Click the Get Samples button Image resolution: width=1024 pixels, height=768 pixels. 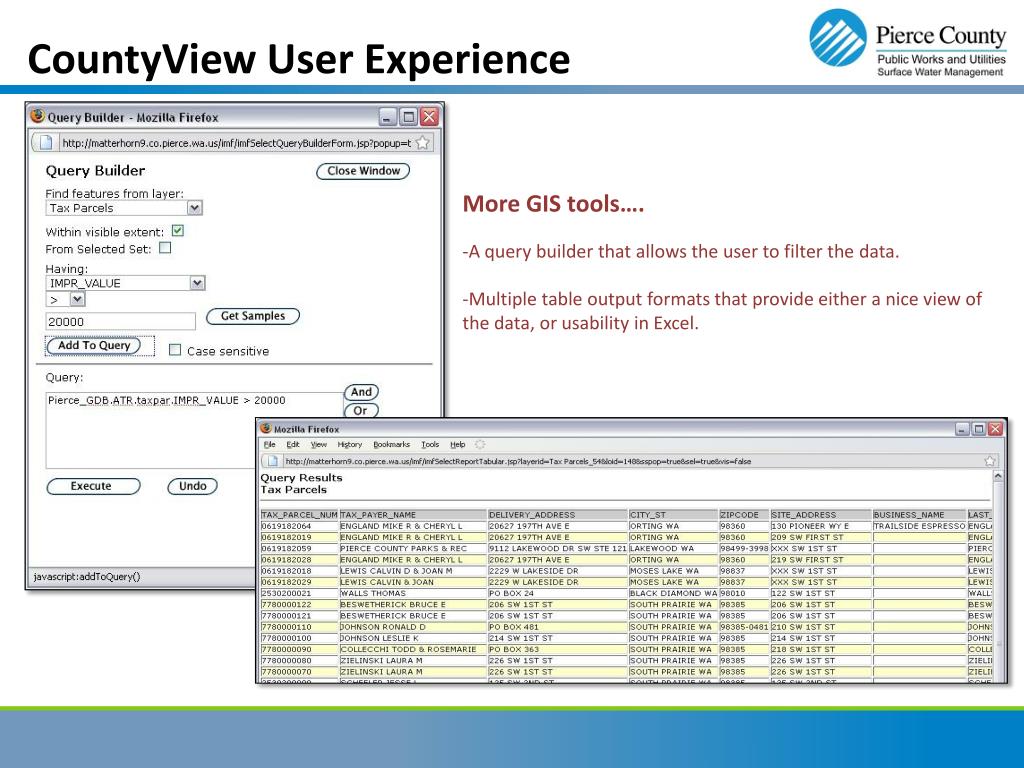(x=253, y=316)
